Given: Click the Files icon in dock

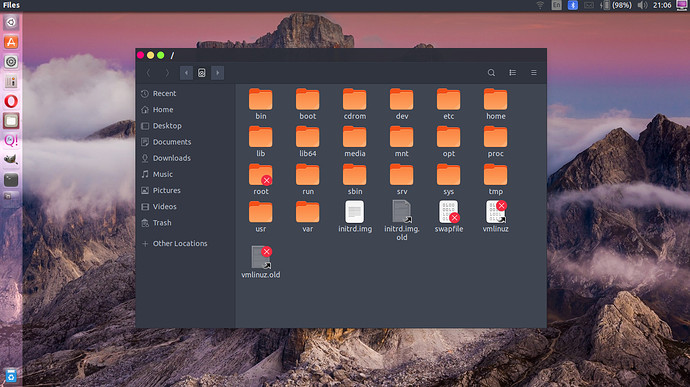Looking at the screenshot, I should (x=11, y=121).
